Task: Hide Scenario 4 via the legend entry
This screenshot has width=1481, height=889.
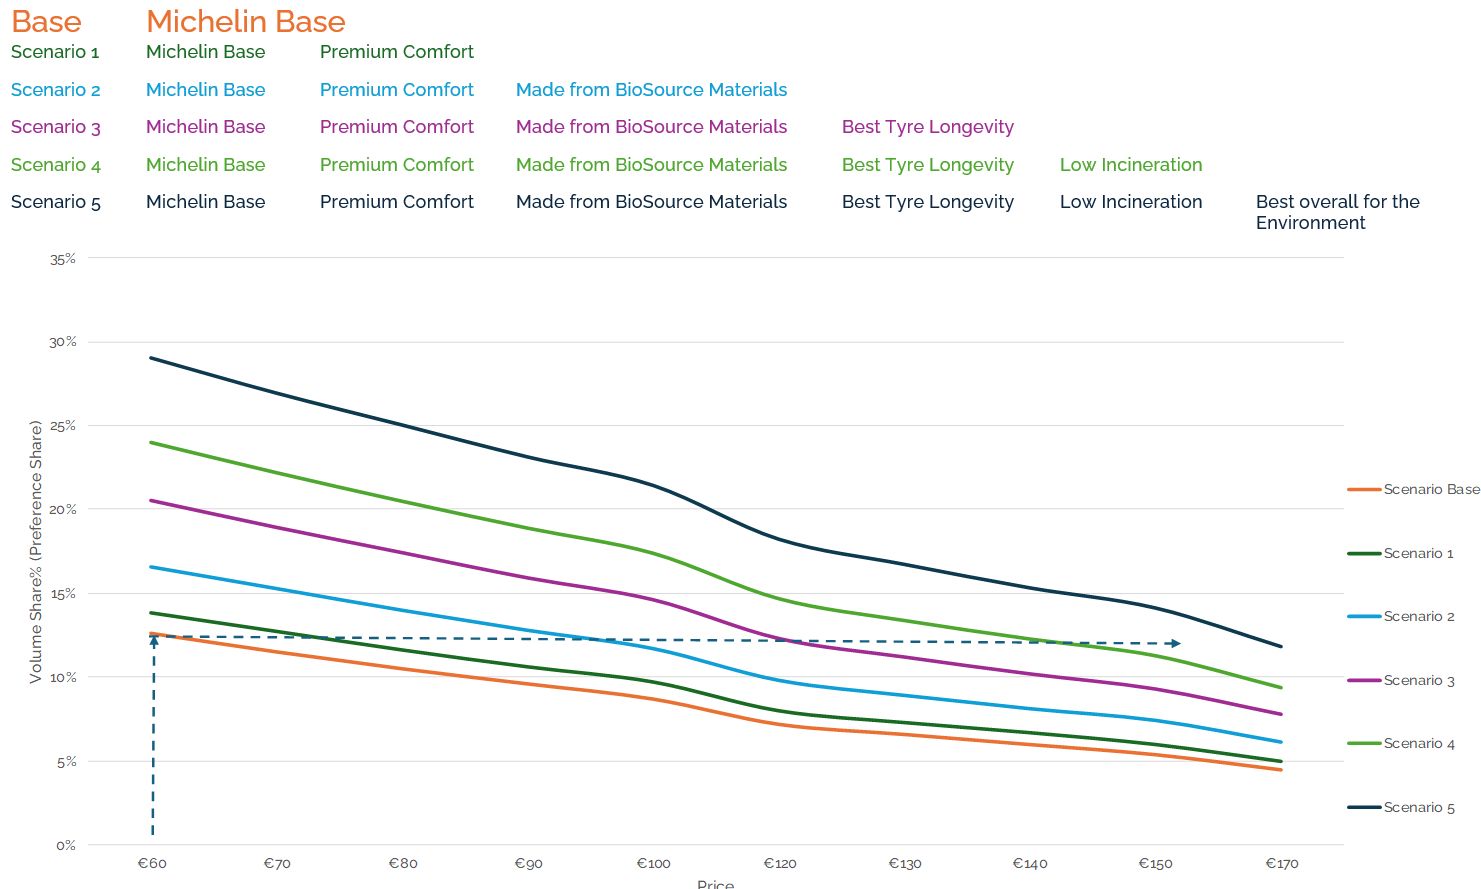Action: pos(1418,744)
